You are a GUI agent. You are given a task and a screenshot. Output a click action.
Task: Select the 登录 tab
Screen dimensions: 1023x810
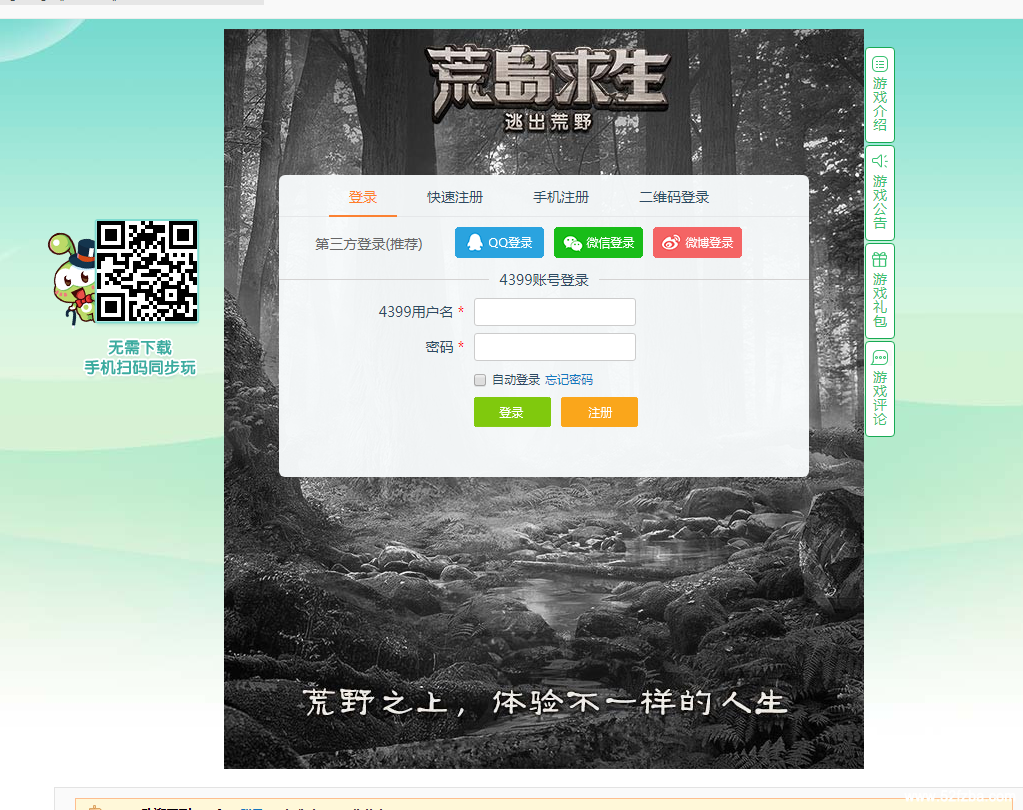pyautogui.click(x=363, y=197)
